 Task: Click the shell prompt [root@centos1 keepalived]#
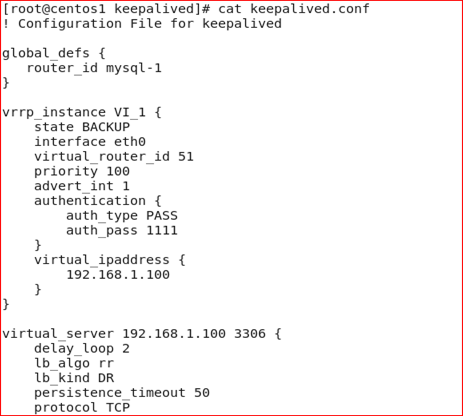coord(107,9)
